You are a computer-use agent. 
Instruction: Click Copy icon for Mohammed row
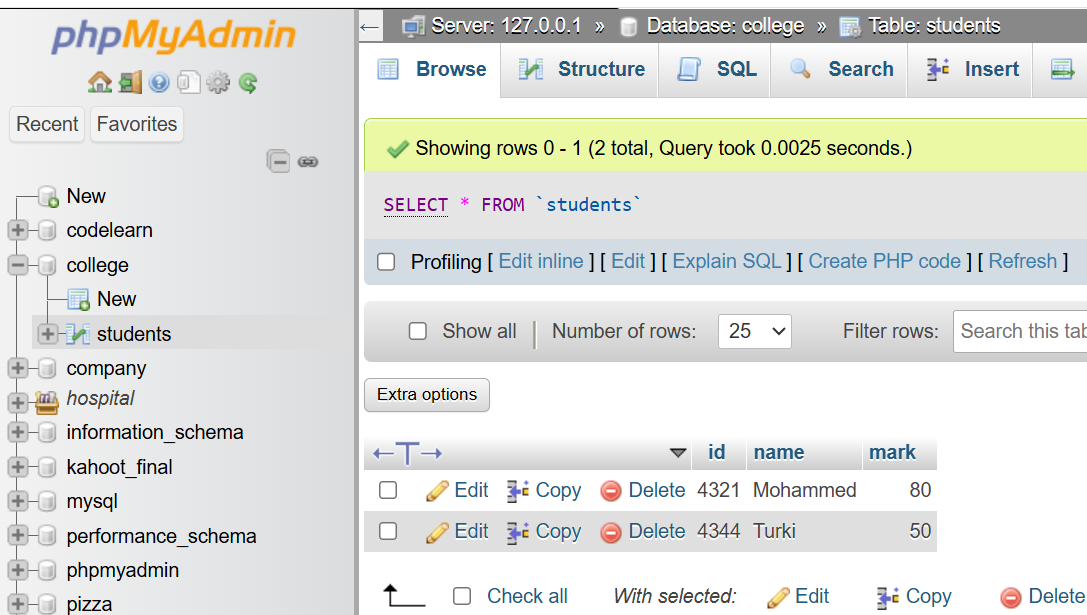click(x=518, y=490)
